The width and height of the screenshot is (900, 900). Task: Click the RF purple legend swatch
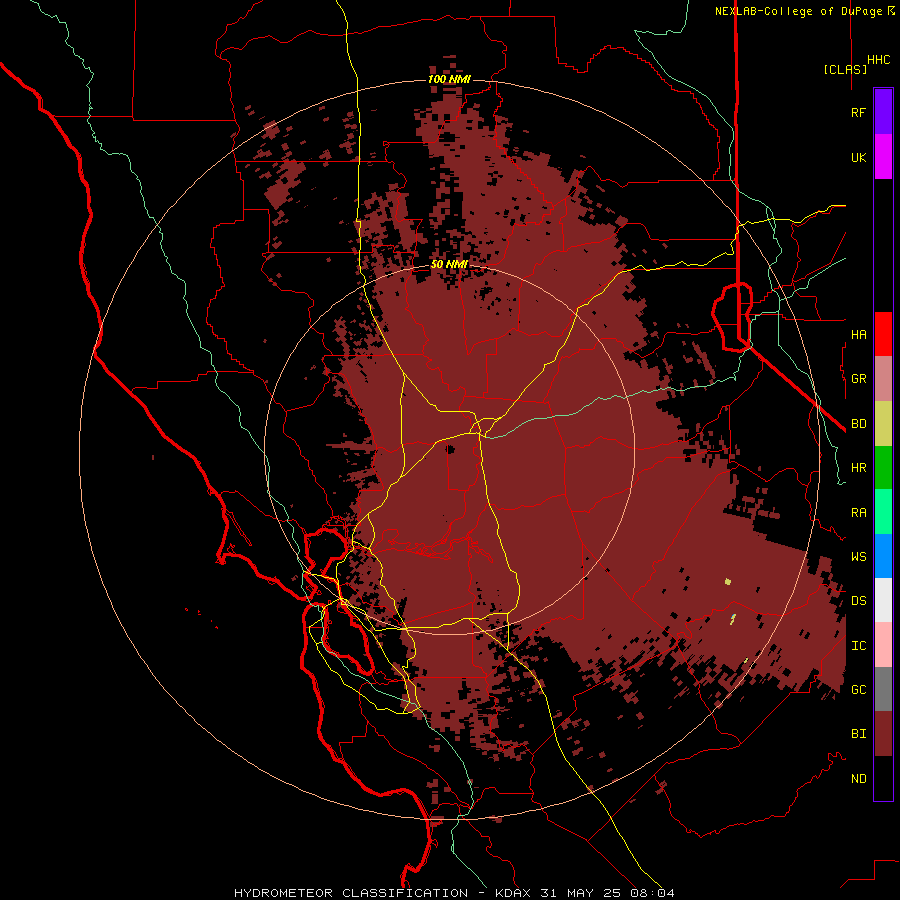click(x=883, y=112)
